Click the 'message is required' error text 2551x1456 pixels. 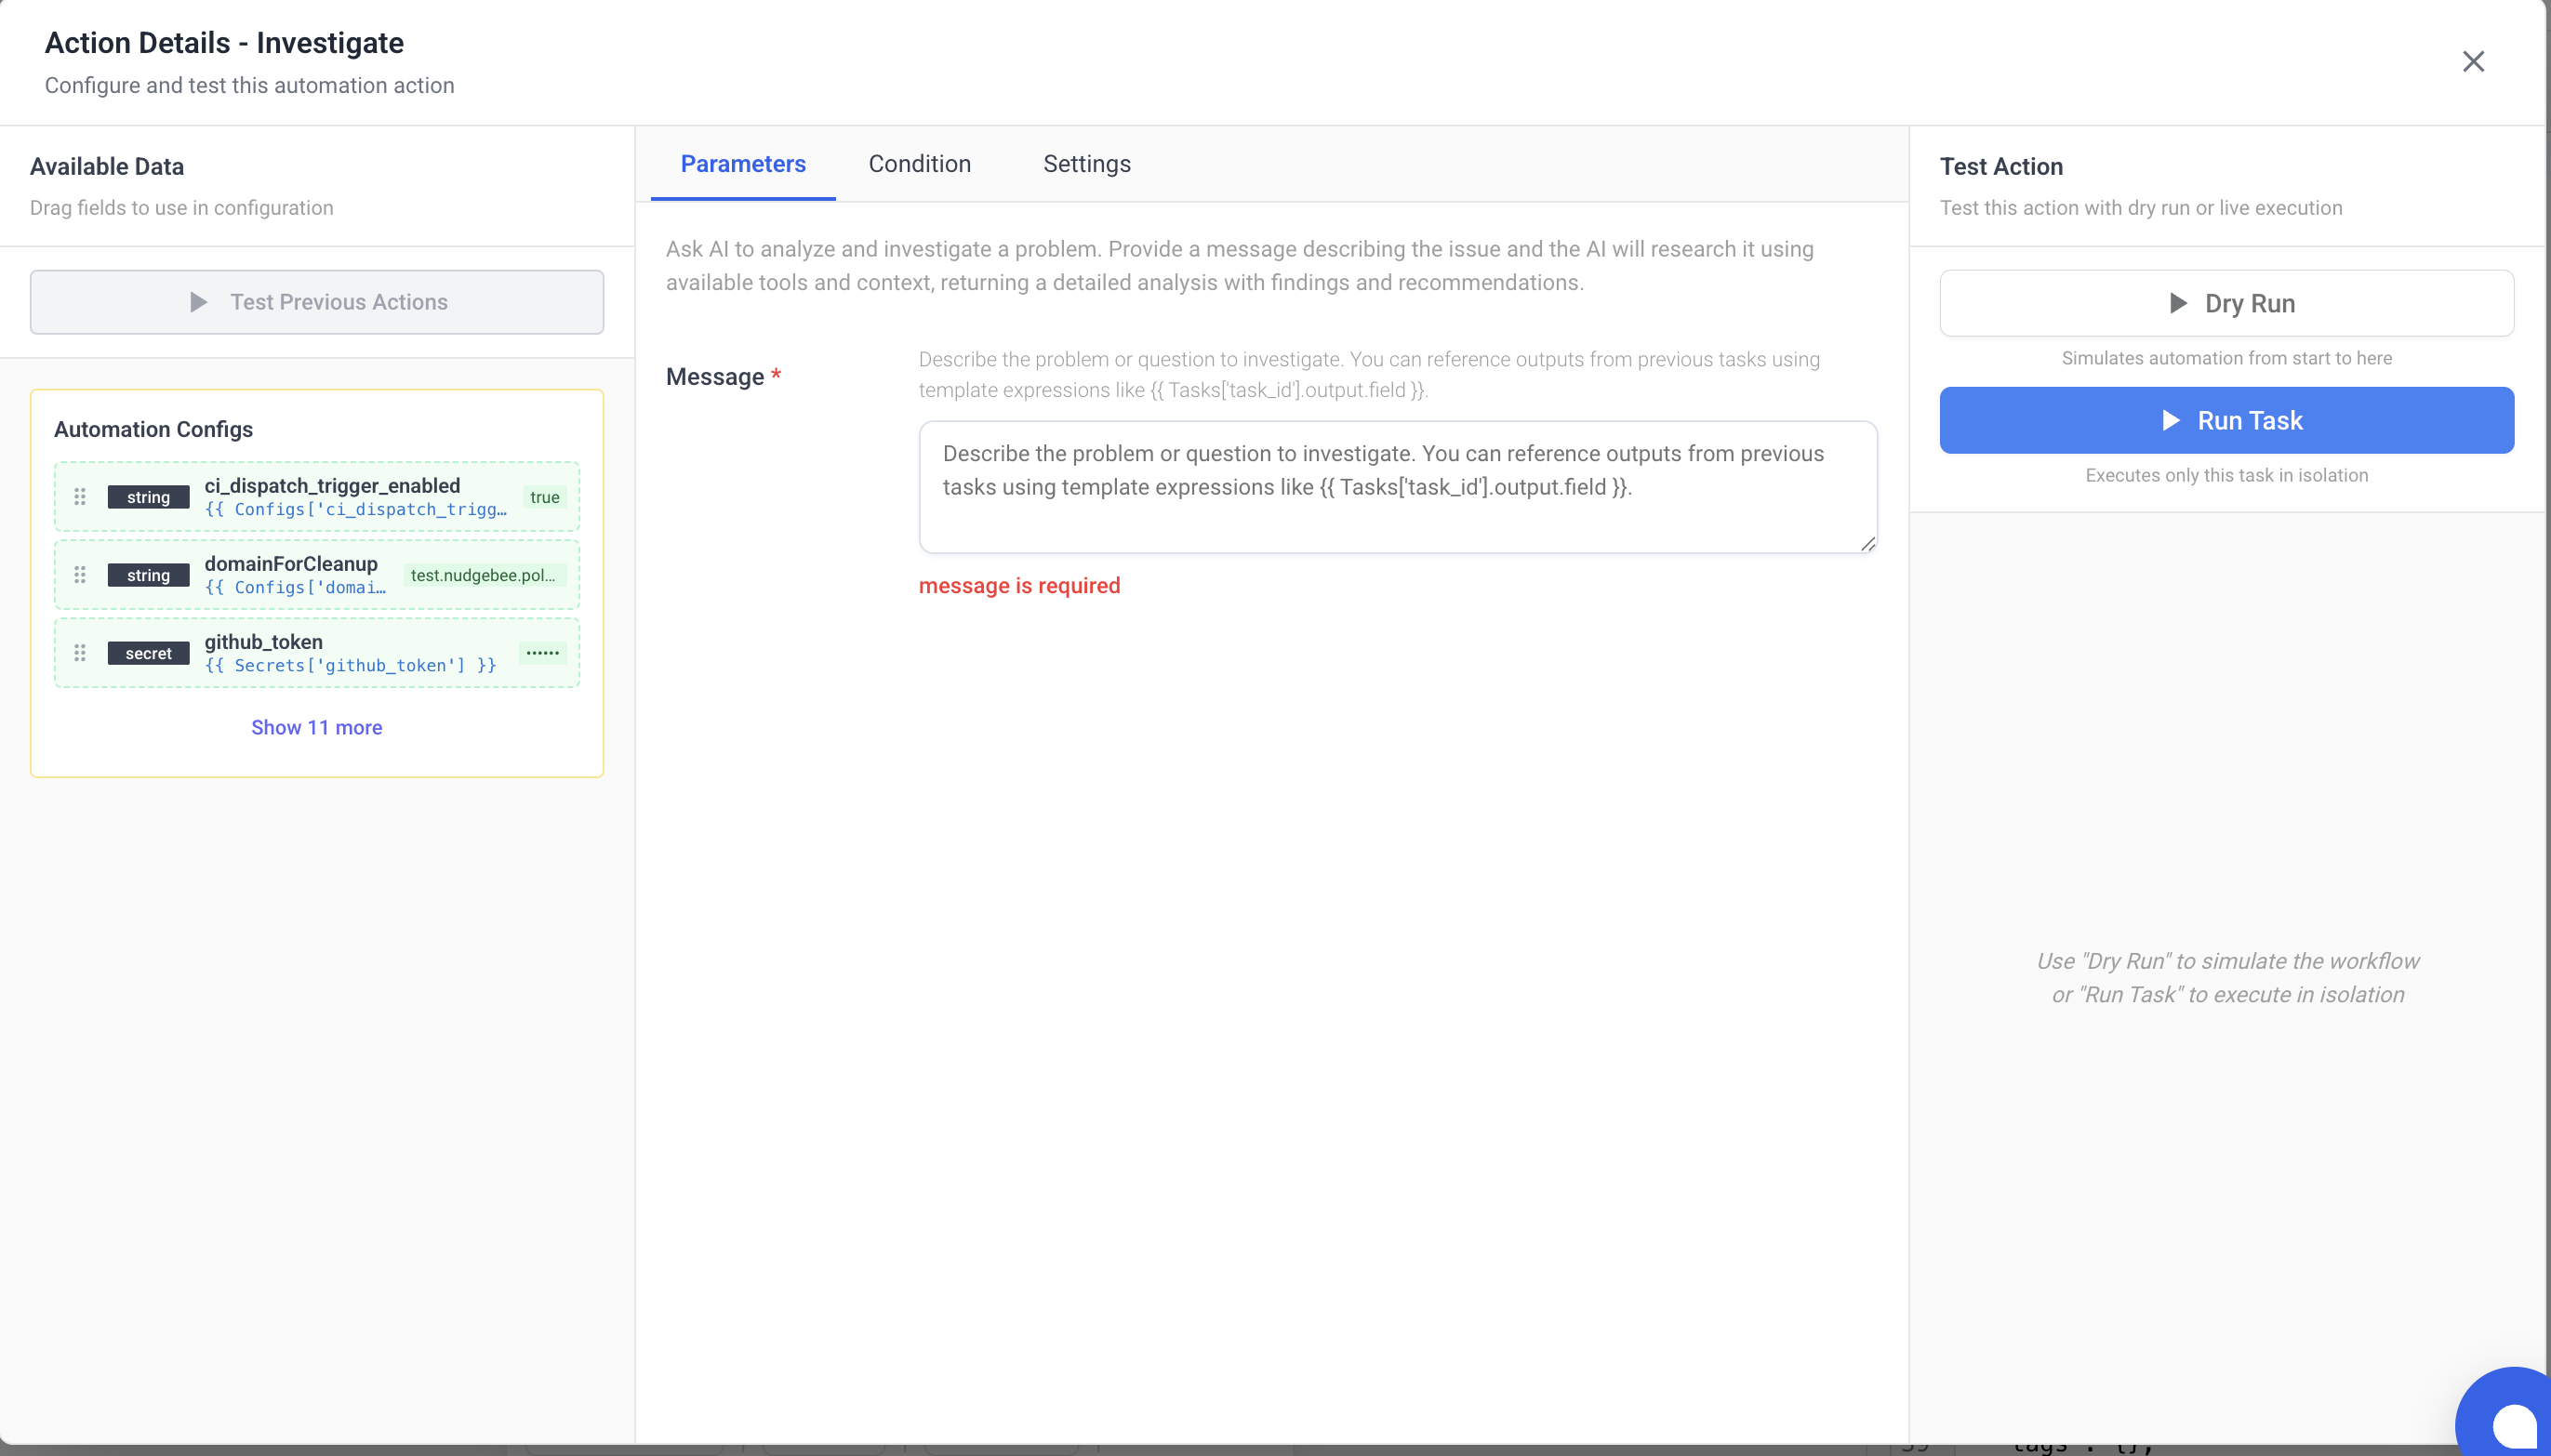pyautogui.click(x=1019, y=585)
